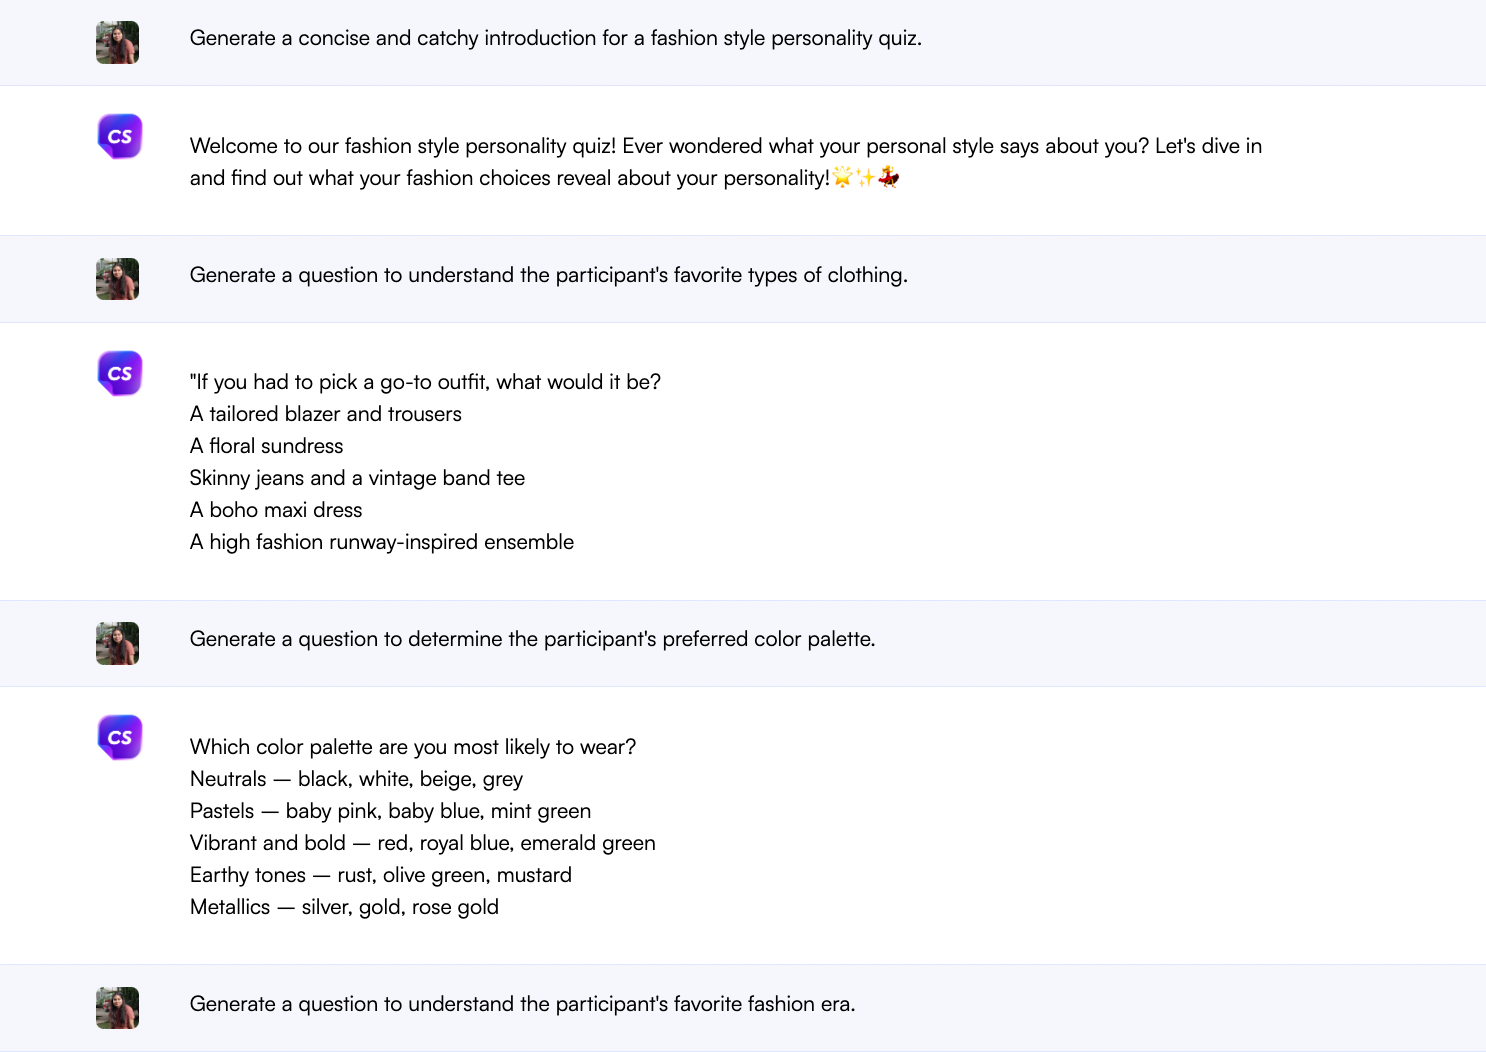Click the "A floral sundress" option text
Viewport: 1486px width, 1052px height.
click(266, 446)
